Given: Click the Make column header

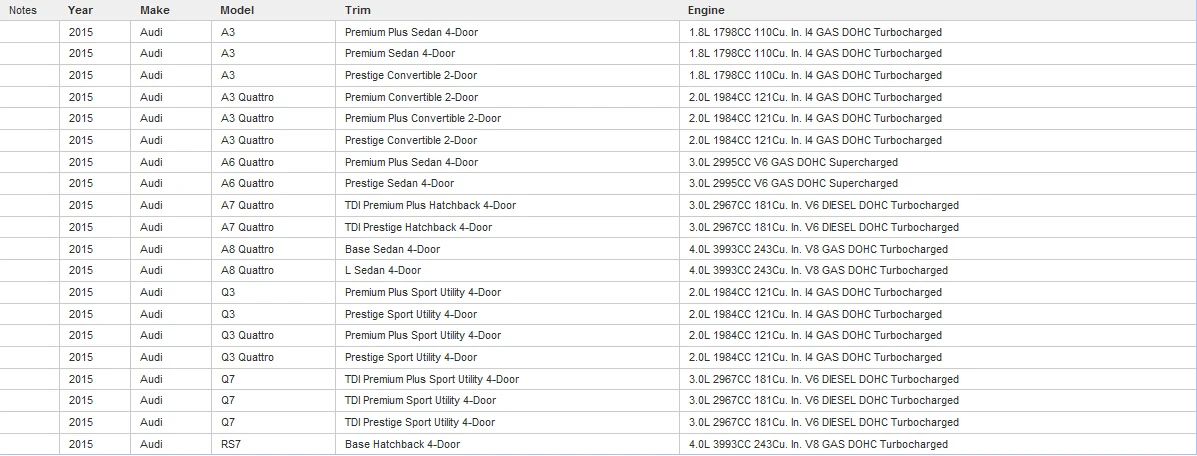Looking at the screenshot, I should tap(154, 10).
